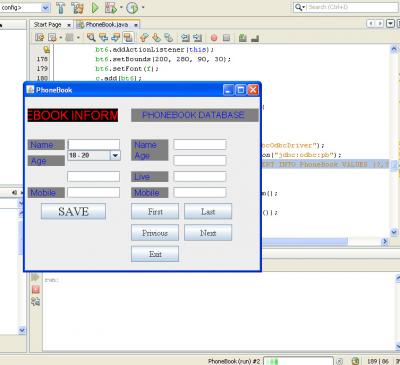Show the opened documents list arrow

(x=390, y=23)
